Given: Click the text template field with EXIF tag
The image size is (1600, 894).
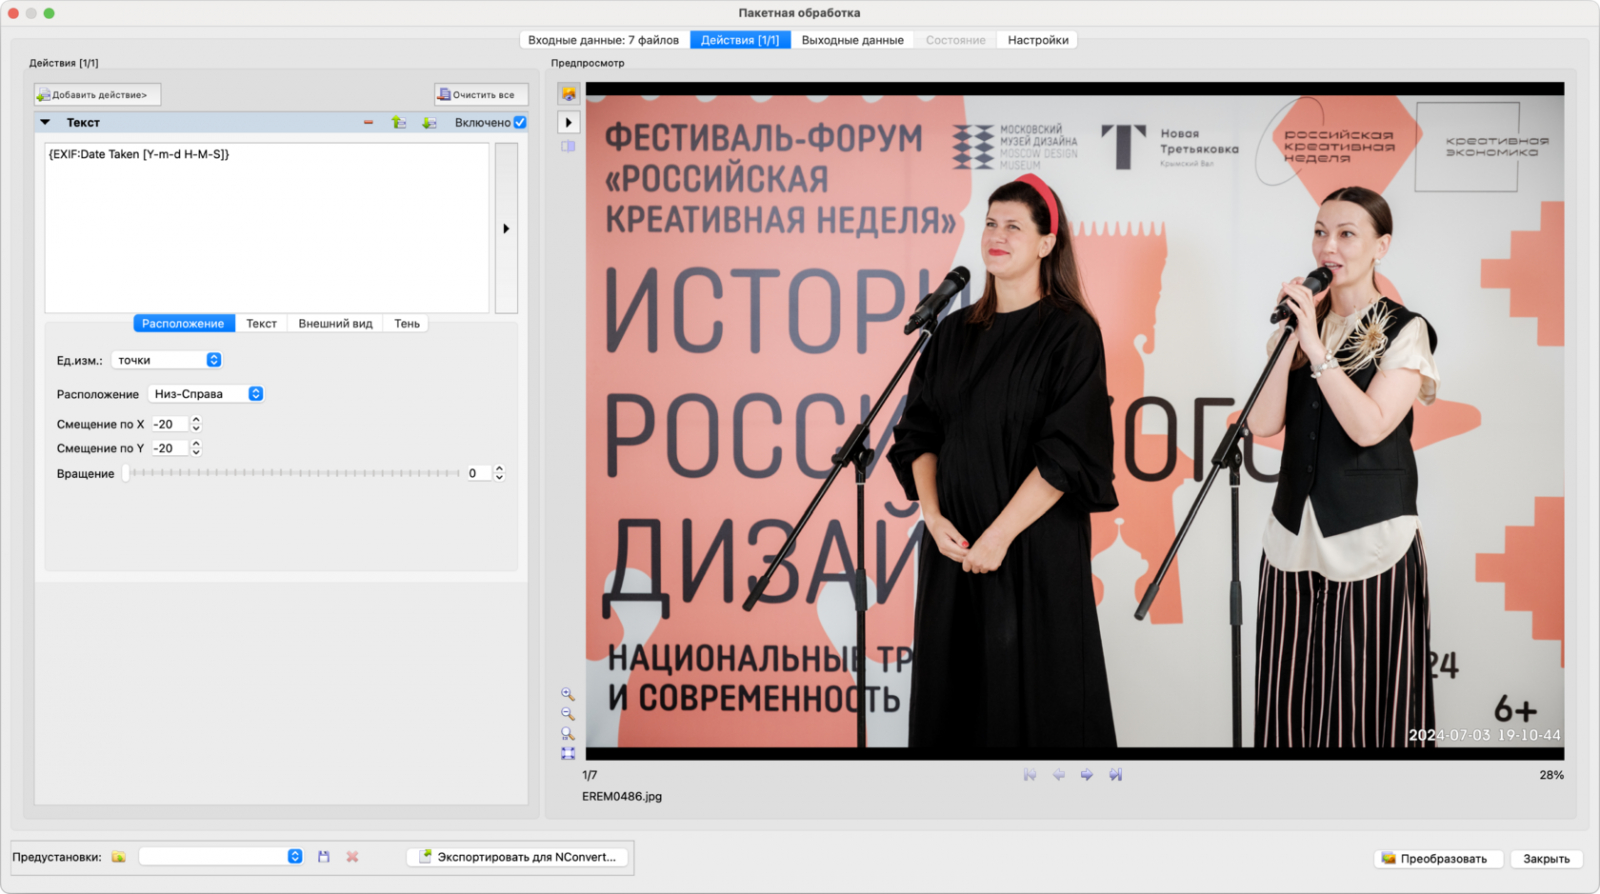Looking at the screenshot, I should [267, 228].
